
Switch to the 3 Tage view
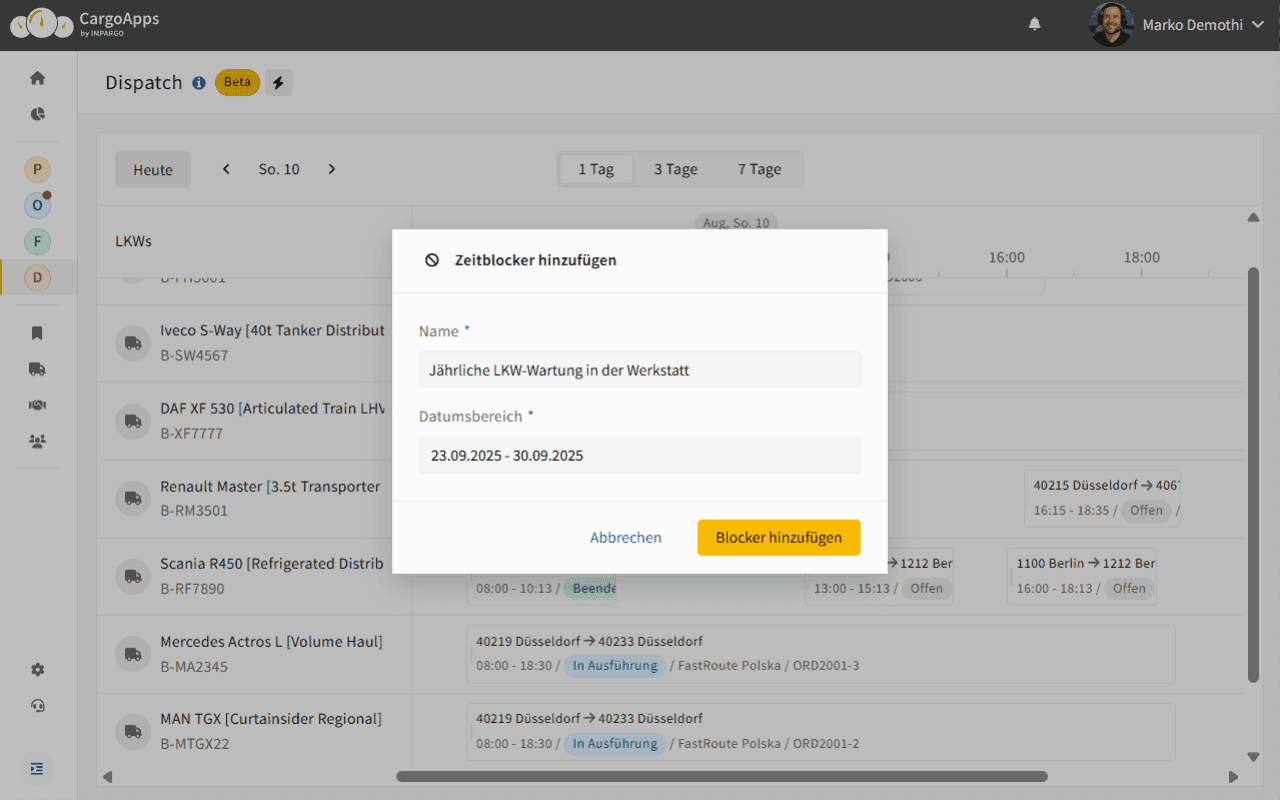click(x=676, y=169)
